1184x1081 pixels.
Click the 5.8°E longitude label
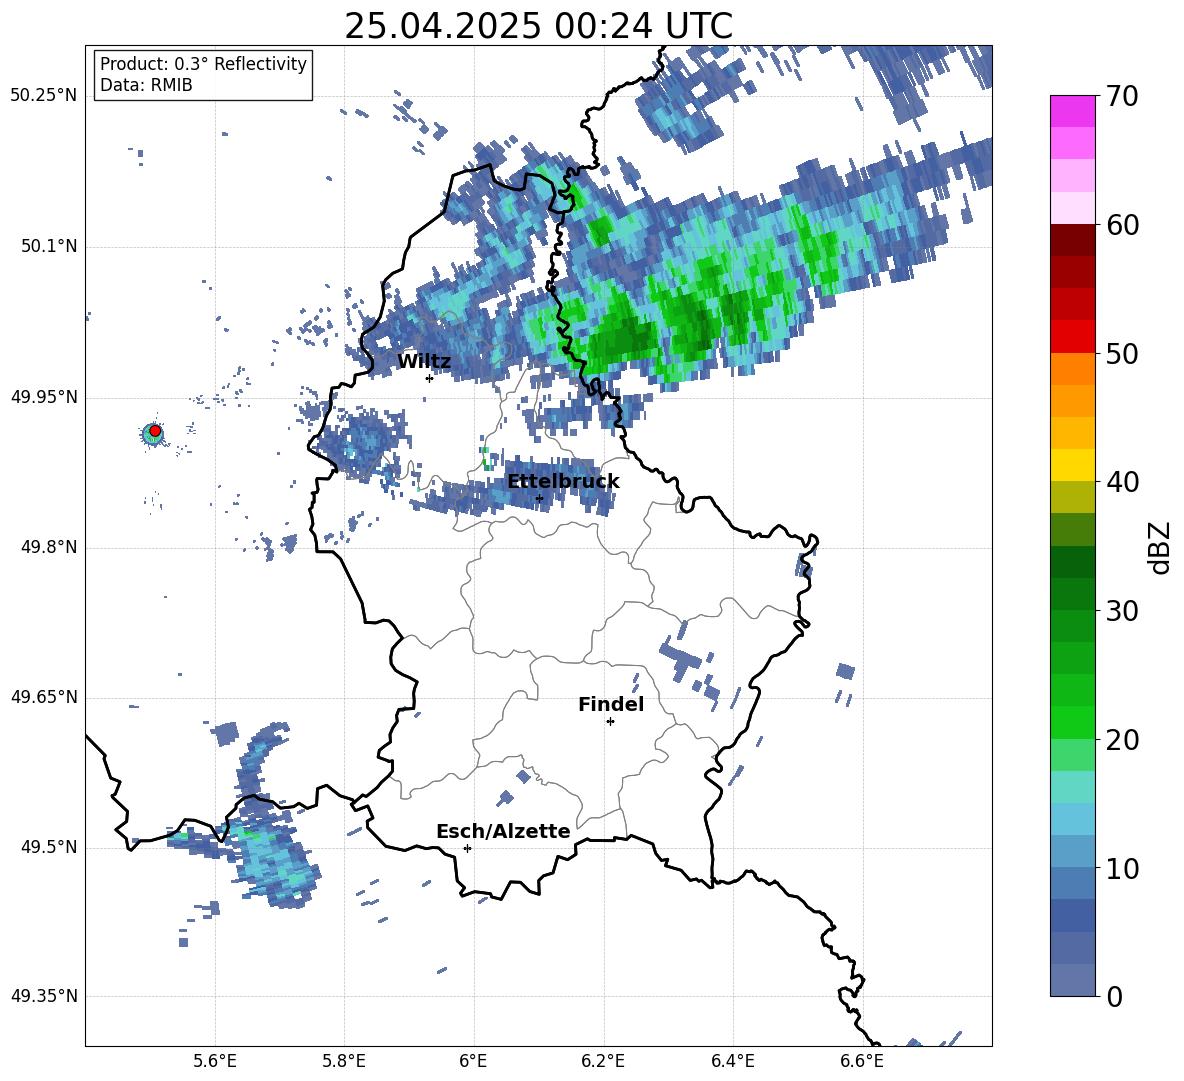[344, 1061]
